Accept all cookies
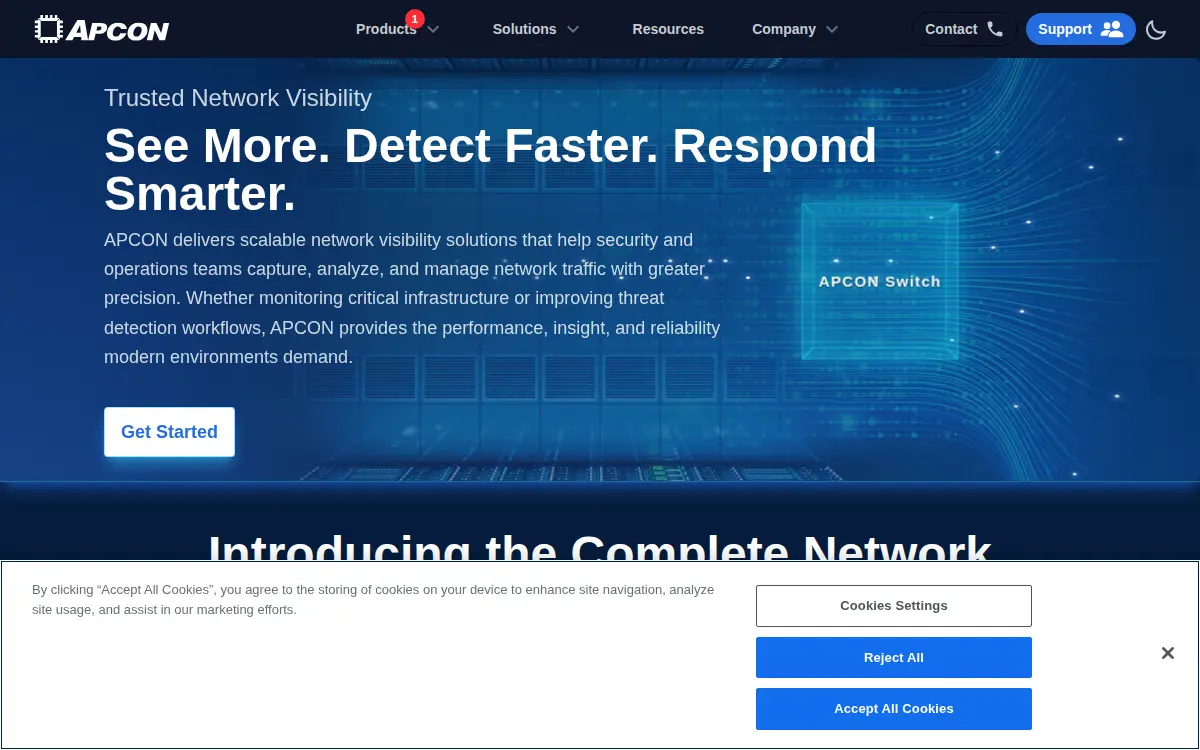This screenshot has height=750, width=1200. 894,709
